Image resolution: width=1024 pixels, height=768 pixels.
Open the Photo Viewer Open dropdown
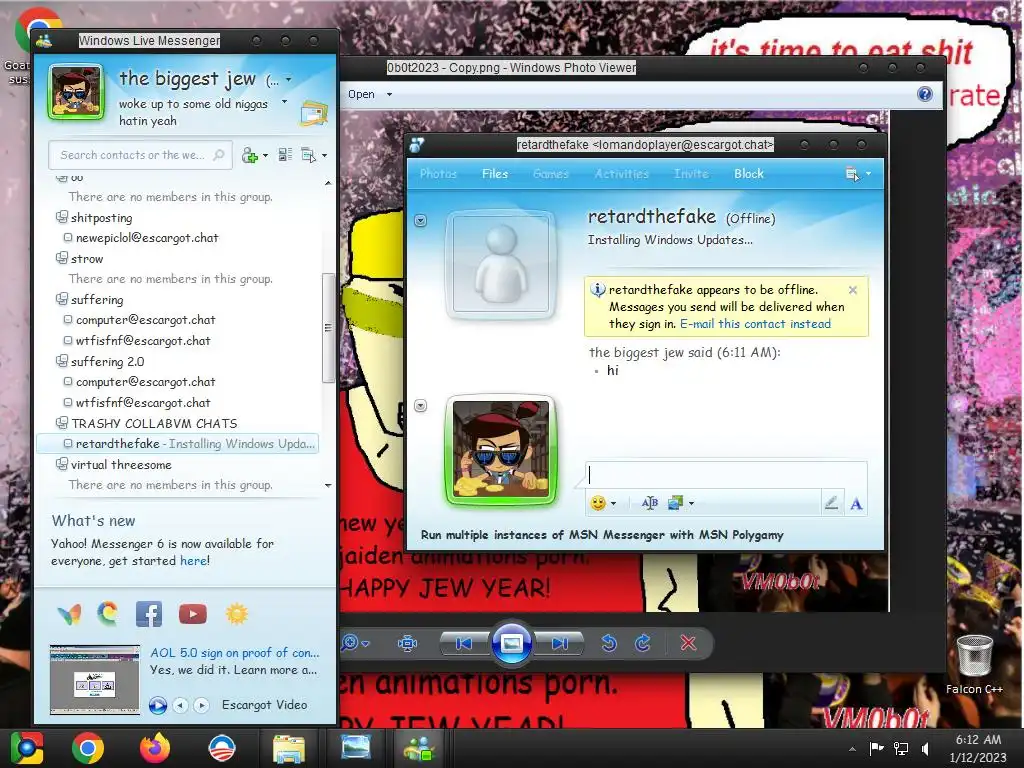click(x=389, y=95)
